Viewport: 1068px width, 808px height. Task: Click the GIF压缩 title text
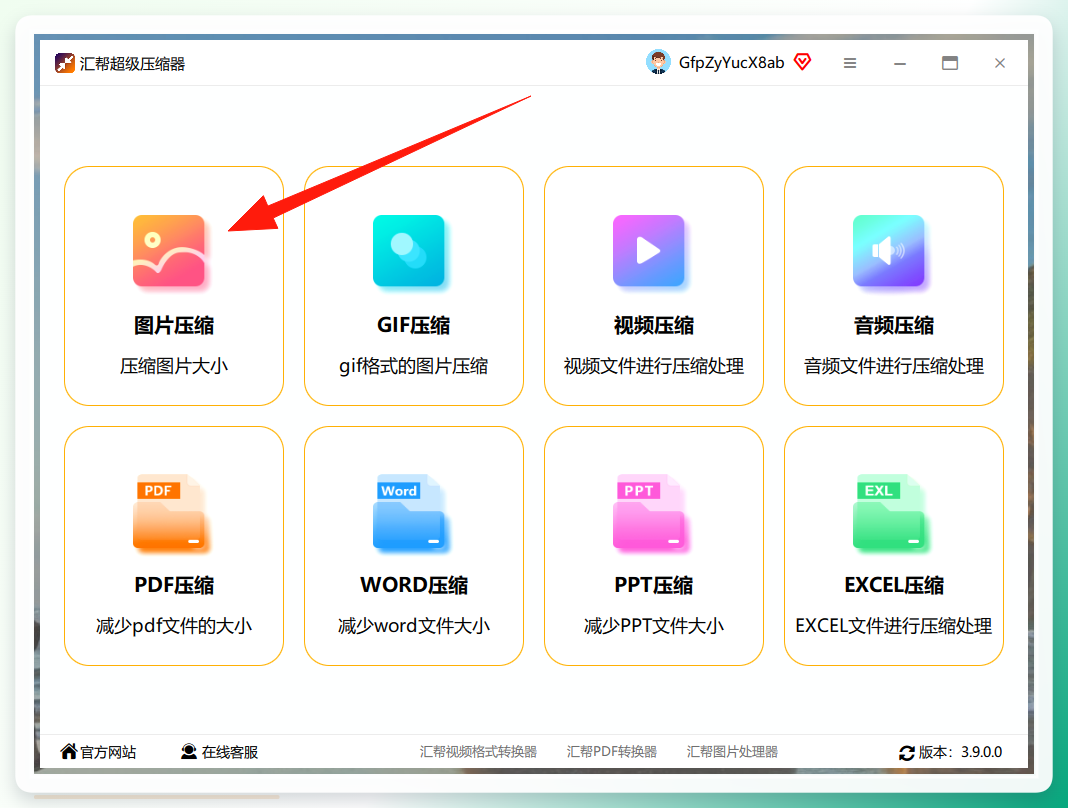[x=413, y=326]
